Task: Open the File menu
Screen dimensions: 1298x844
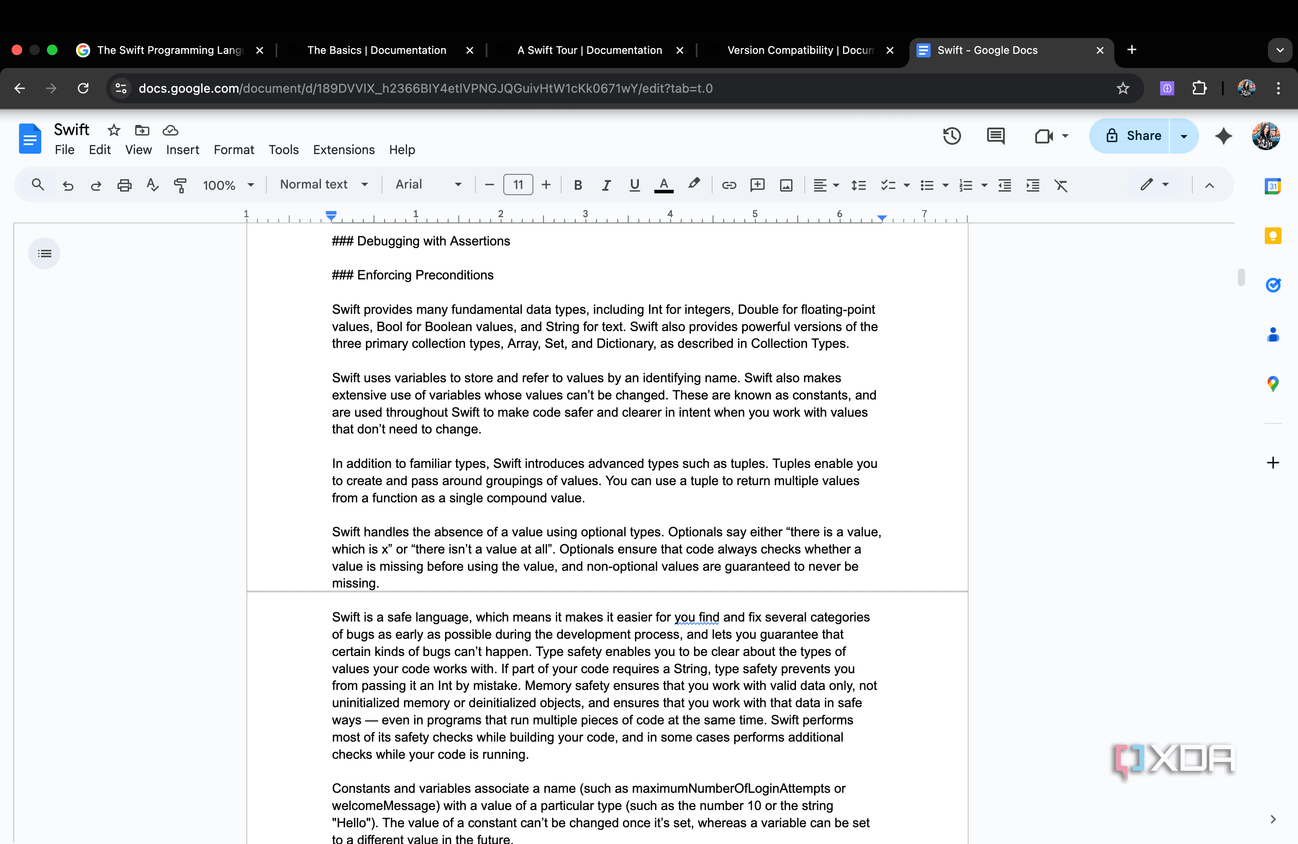Action: (64, 150)
